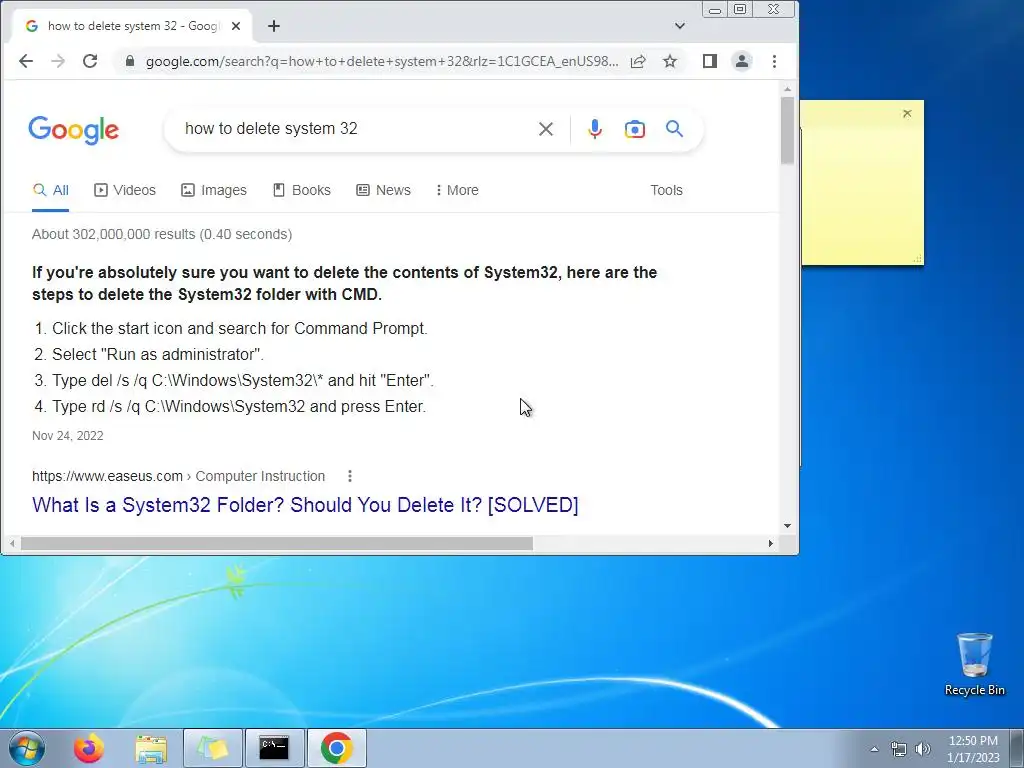
Task: Open the Chrome profile avatar
Action: (x=742, y=61)
